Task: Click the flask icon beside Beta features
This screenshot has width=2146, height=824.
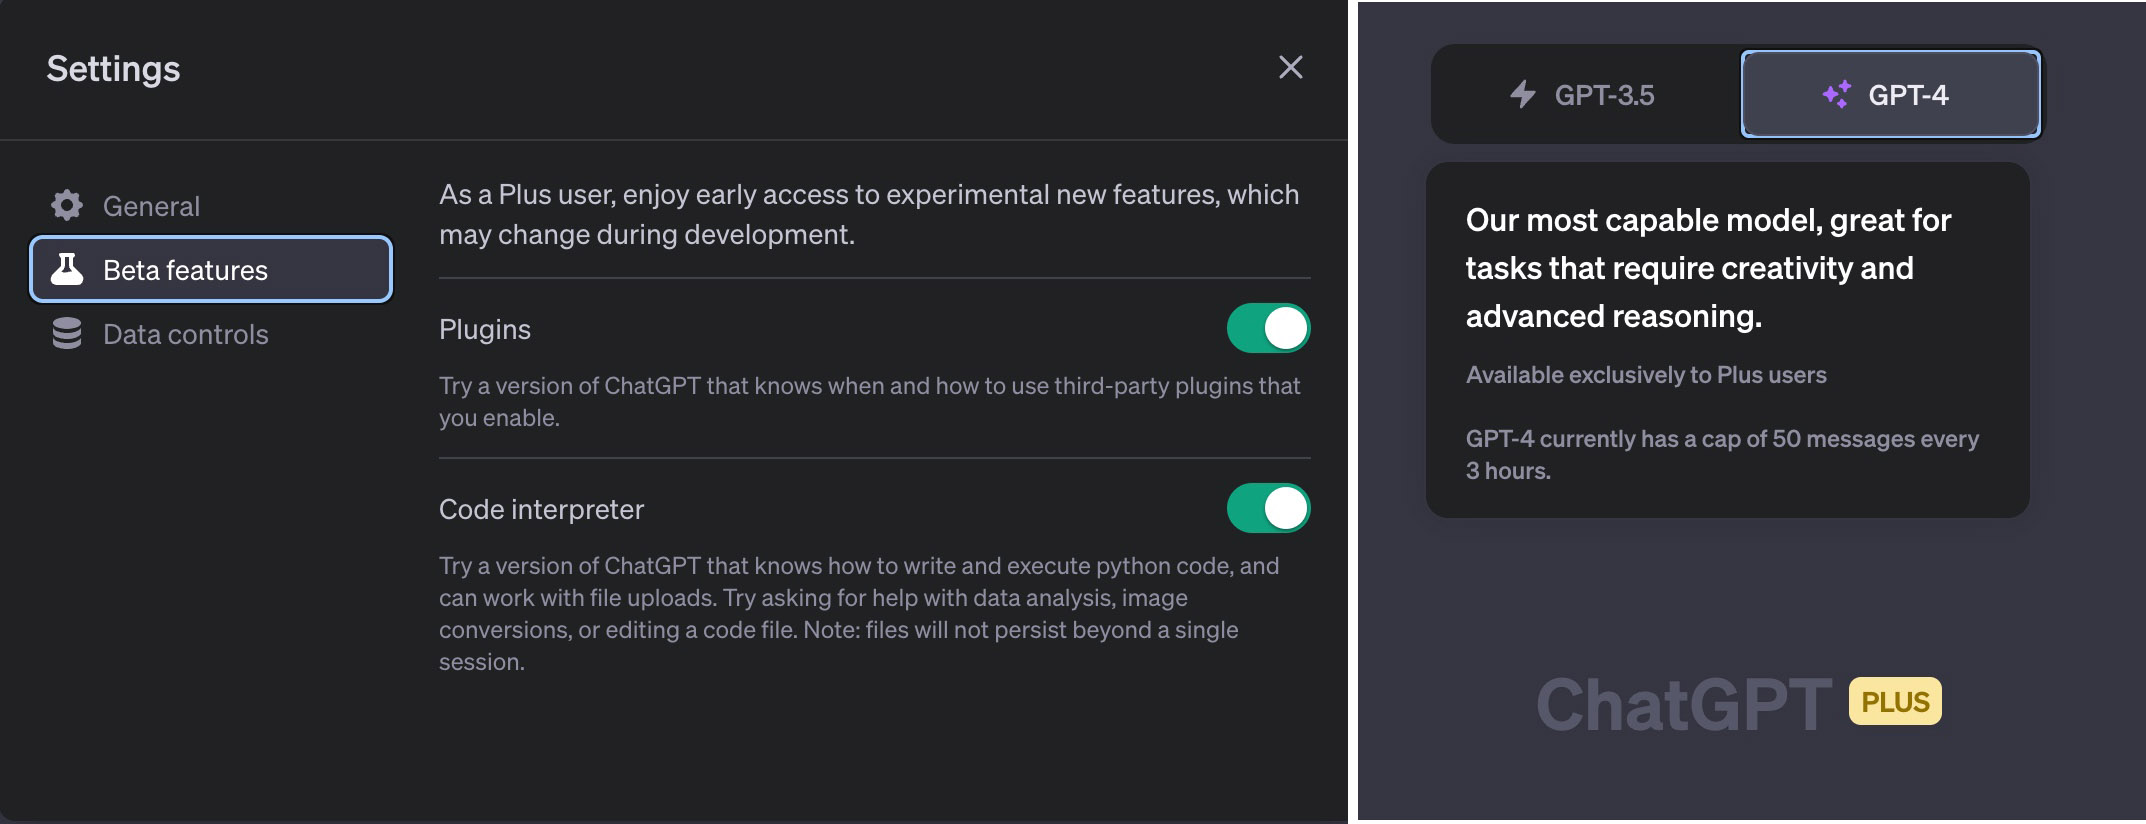Action: tap(66, 269)
